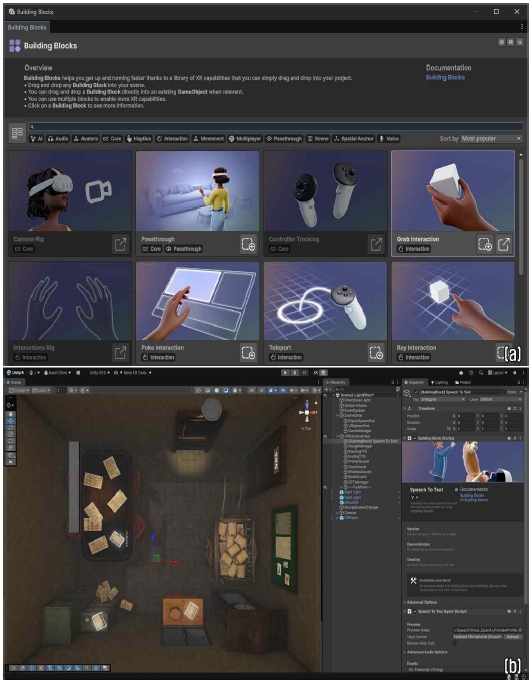Select the Building Blocks window tab
This screenshot has height=682, width=532.
tap(27, 27)
